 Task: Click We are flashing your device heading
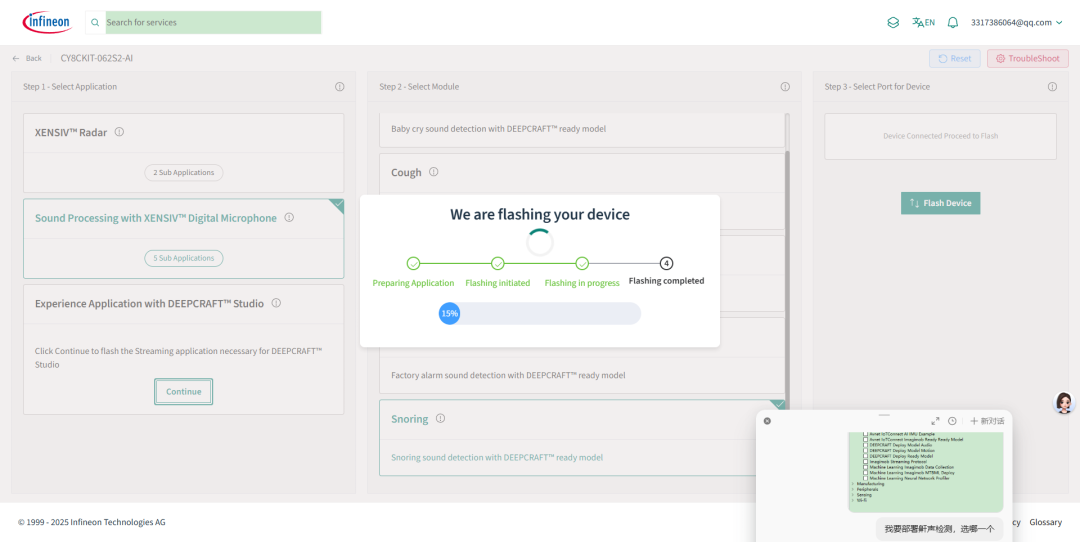pyautogui.click(x=540, y=214)
